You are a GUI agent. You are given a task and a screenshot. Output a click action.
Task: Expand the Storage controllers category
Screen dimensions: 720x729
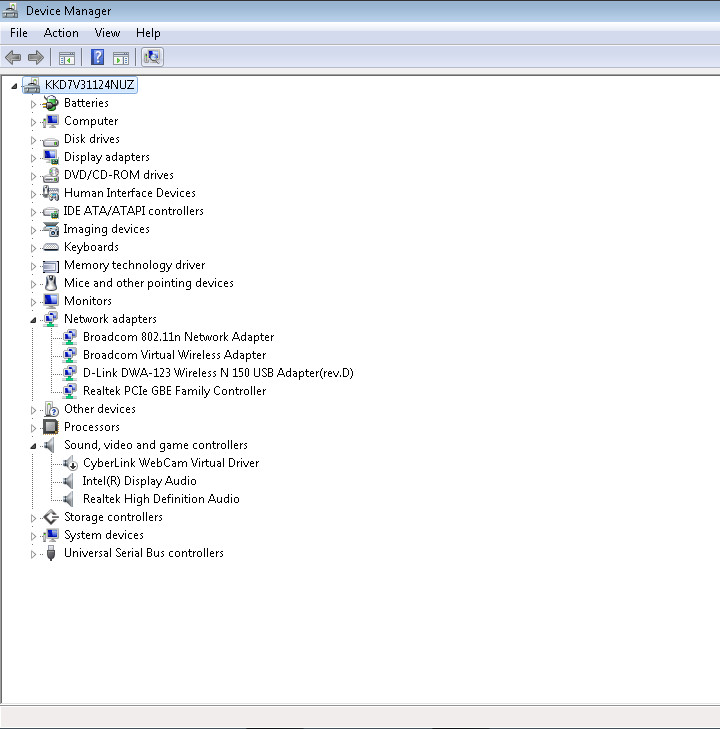pos(33,518)
